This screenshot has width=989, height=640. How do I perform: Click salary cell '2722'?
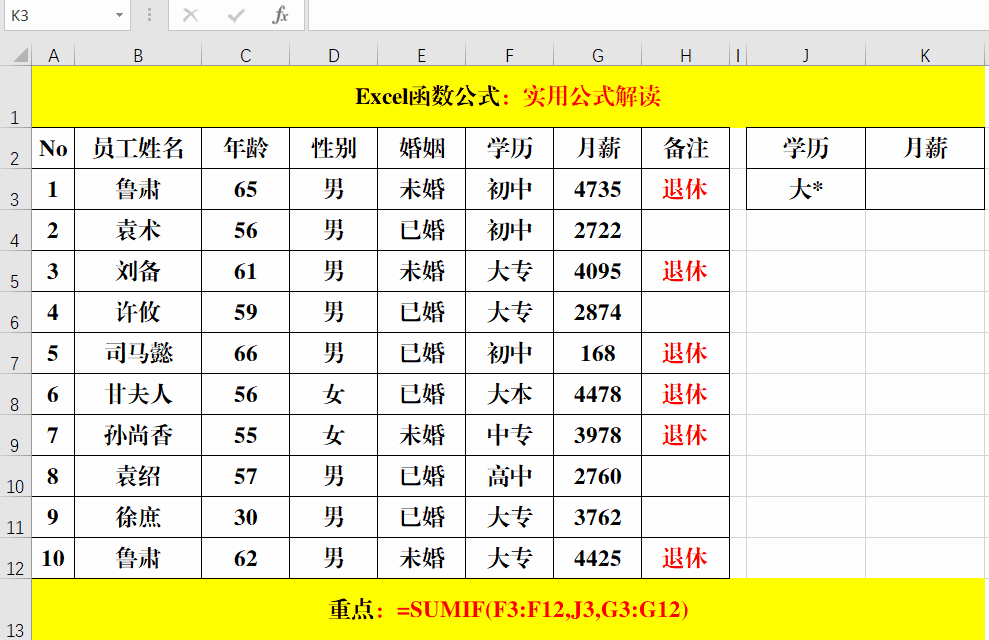pyautogui.click(x=597, y=230)
